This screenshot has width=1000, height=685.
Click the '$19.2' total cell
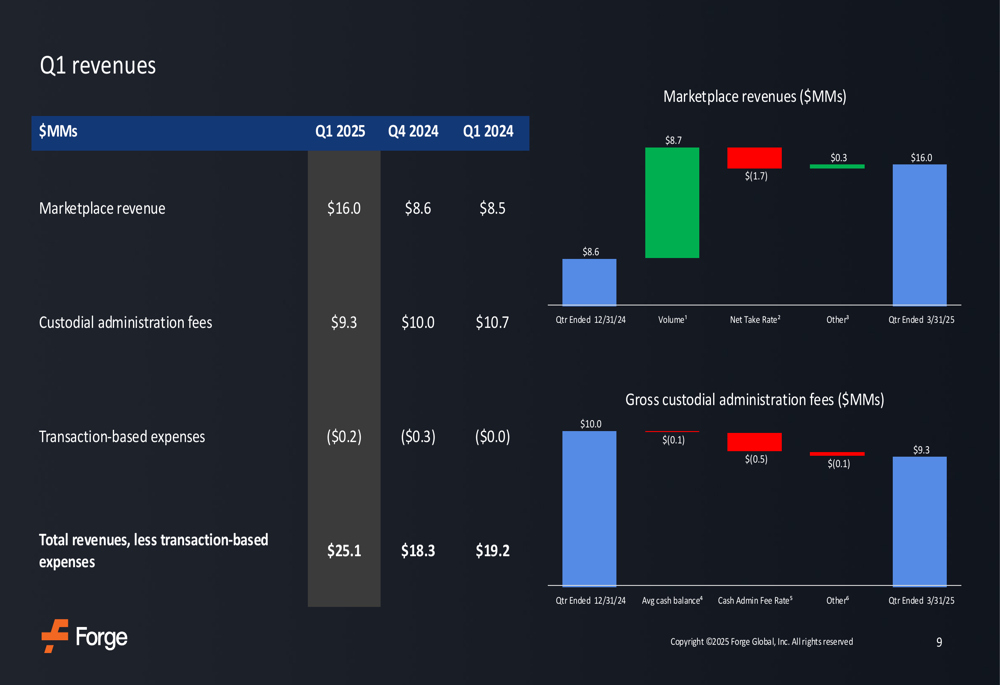492,551
